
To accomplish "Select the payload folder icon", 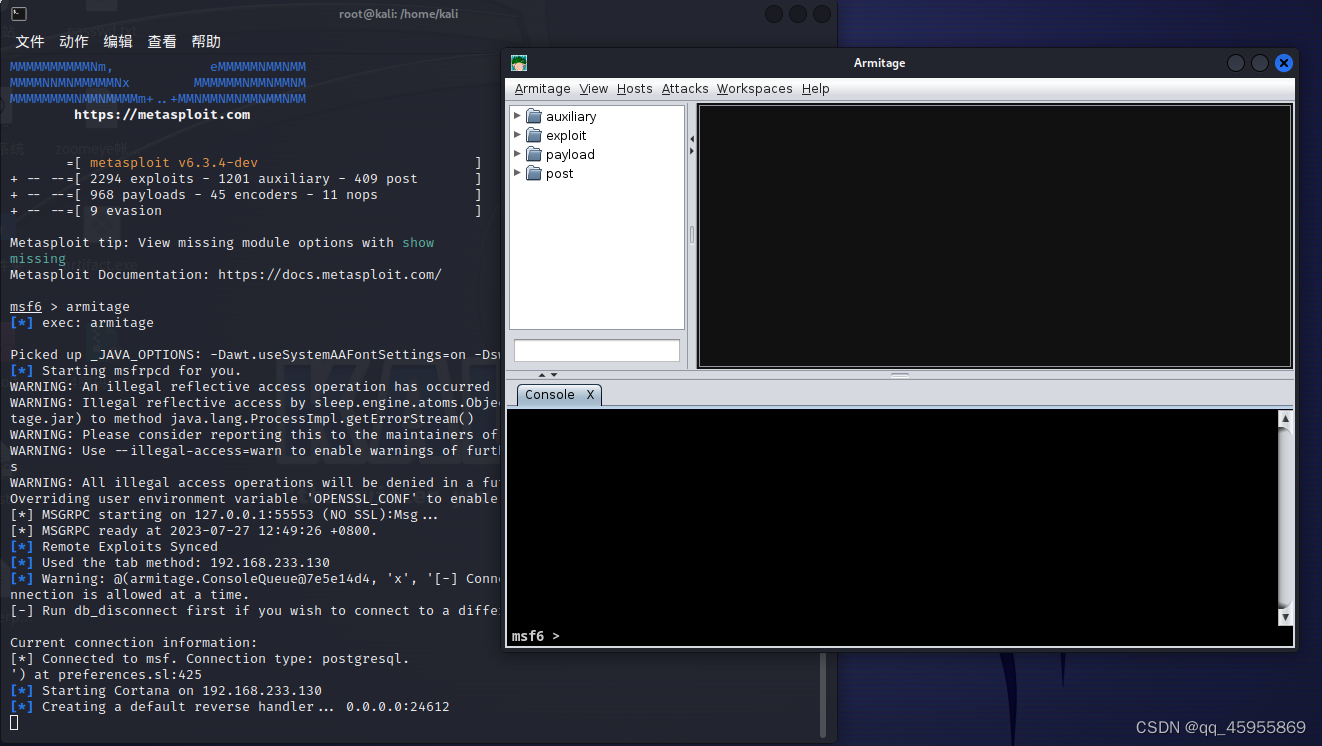I will [533, 154].
